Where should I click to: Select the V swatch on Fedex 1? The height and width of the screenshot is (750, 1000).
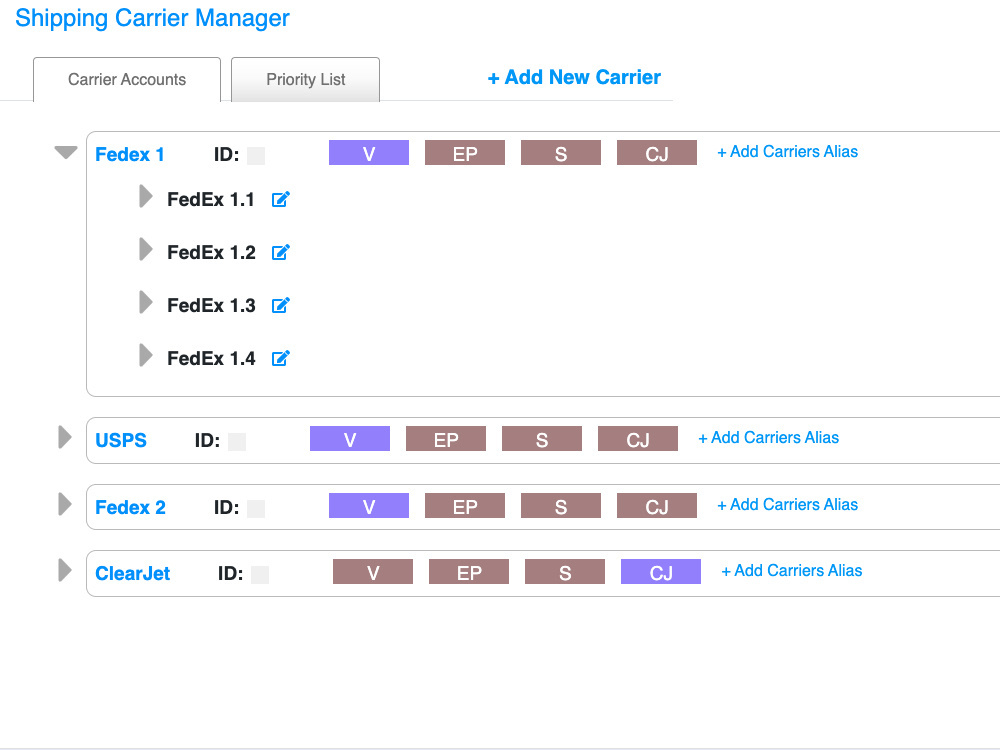click(x=369, y=152)
